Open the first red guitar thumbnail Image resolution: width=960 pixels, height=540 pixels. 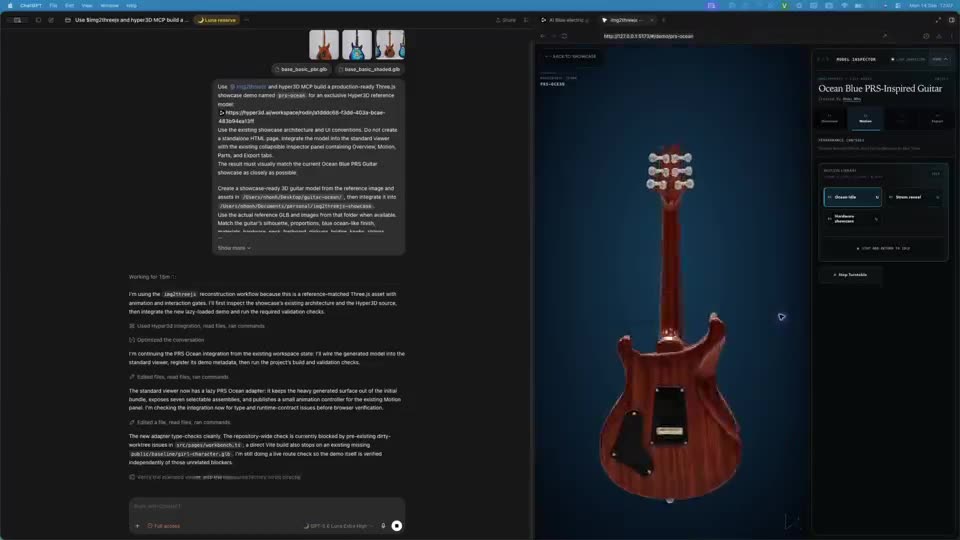coord(324,45)
